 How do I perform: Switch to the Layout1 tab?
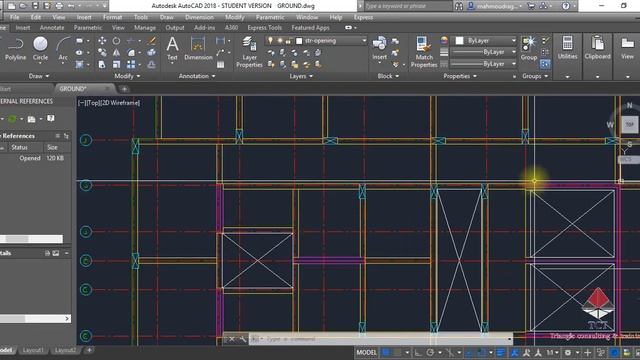(33, 350)
